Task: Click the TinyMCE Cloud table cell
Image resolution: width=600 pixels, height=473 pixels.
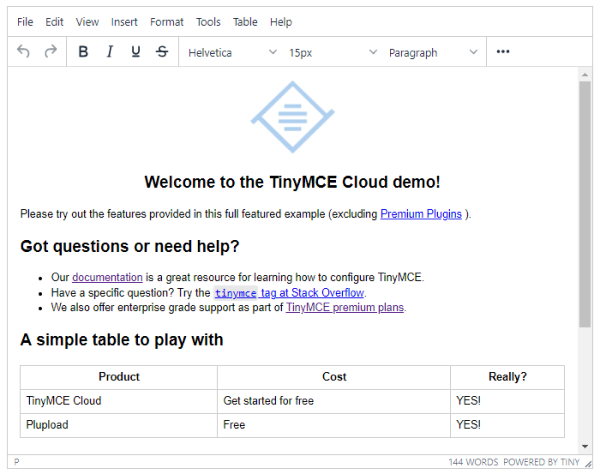Action: click(x=119, y=401)
